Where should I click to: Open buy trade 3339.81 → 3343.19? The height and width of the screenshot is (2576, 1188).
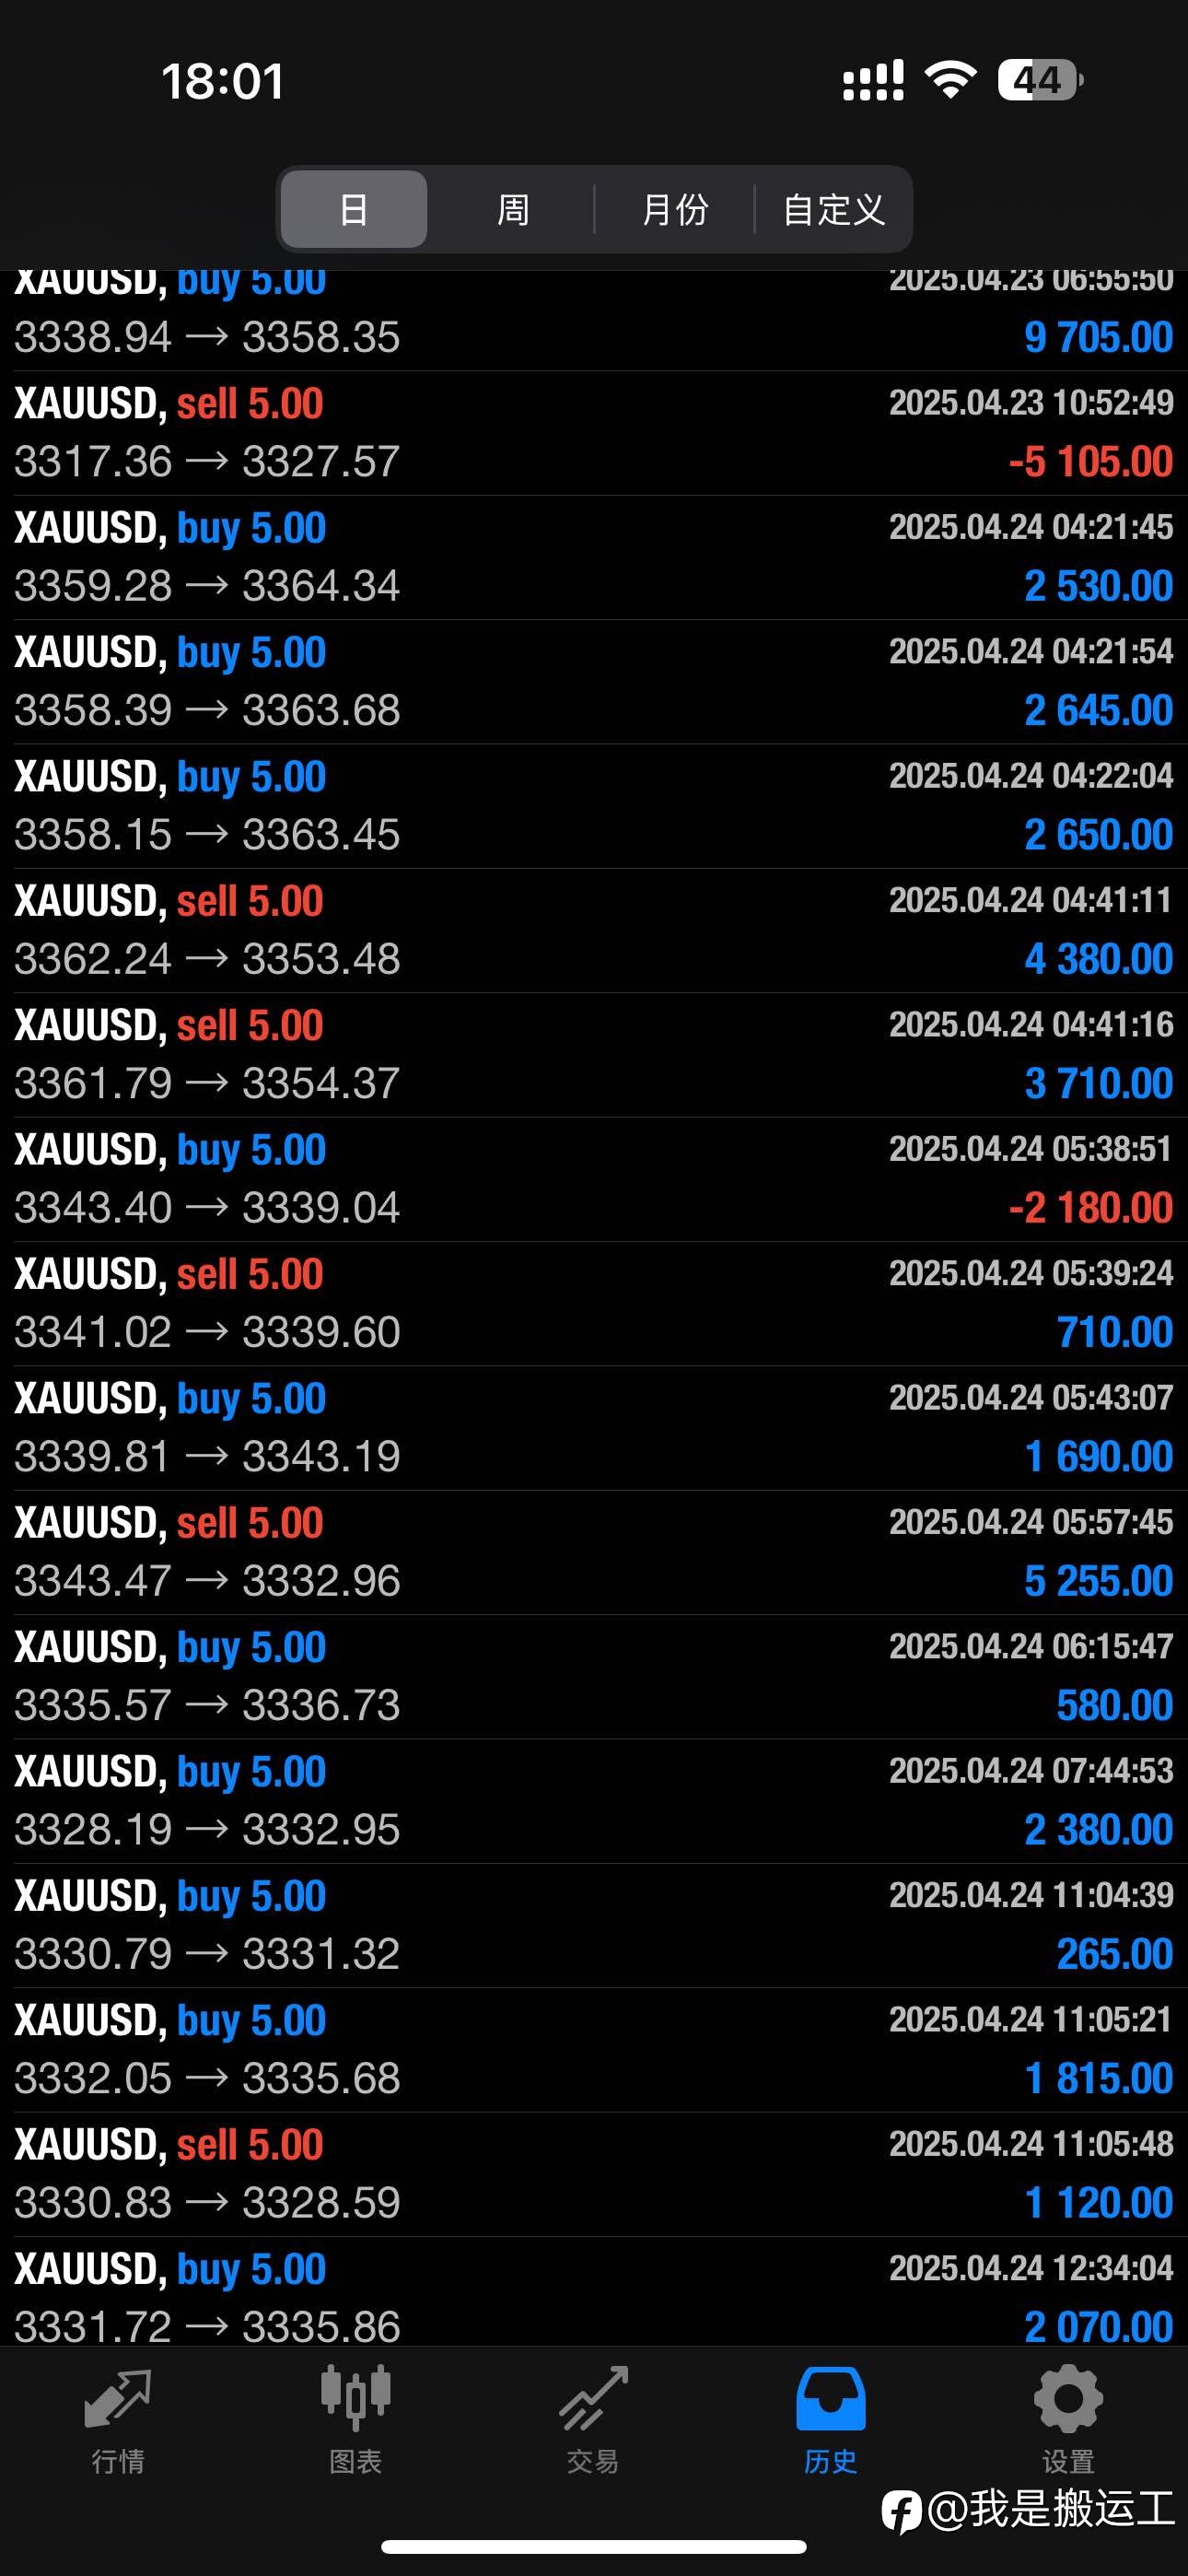[x=594, y=1428]
